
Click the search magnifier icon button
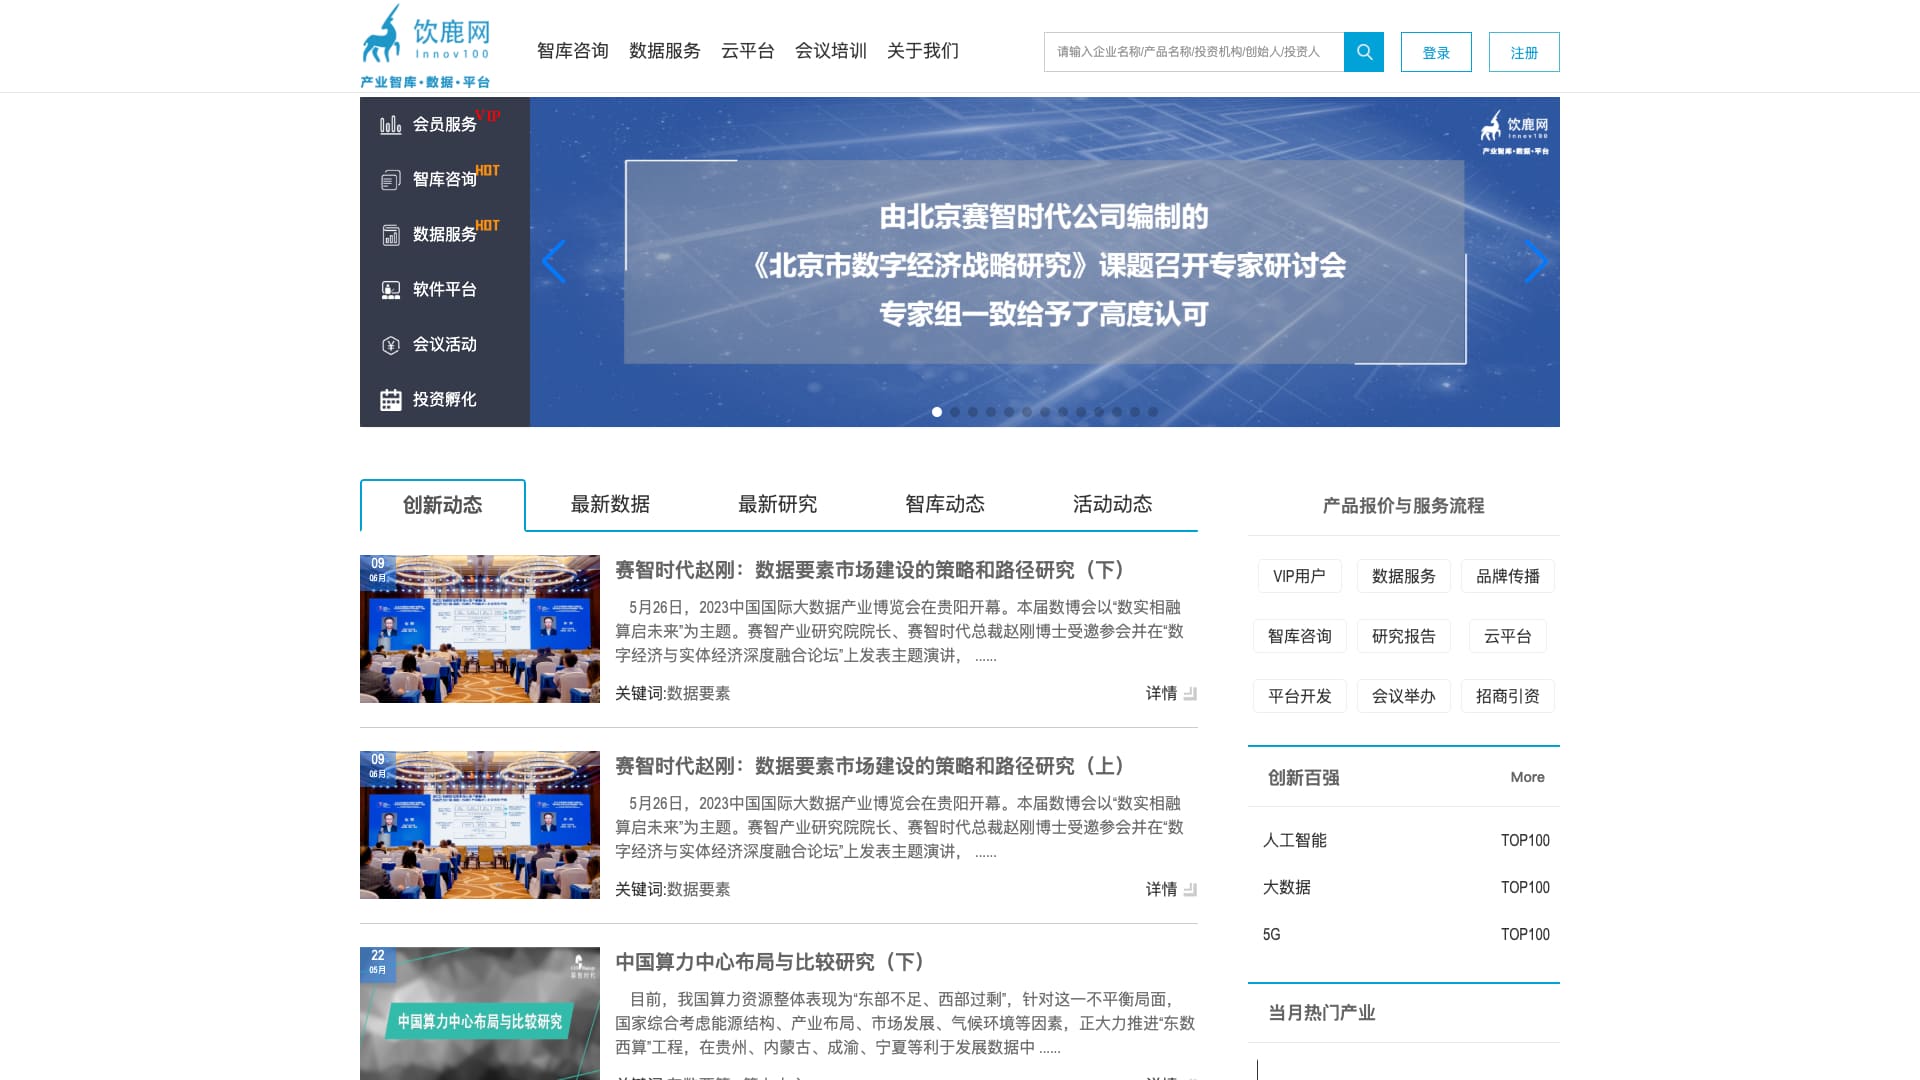pyautogui.click(x=1363, y=52)
